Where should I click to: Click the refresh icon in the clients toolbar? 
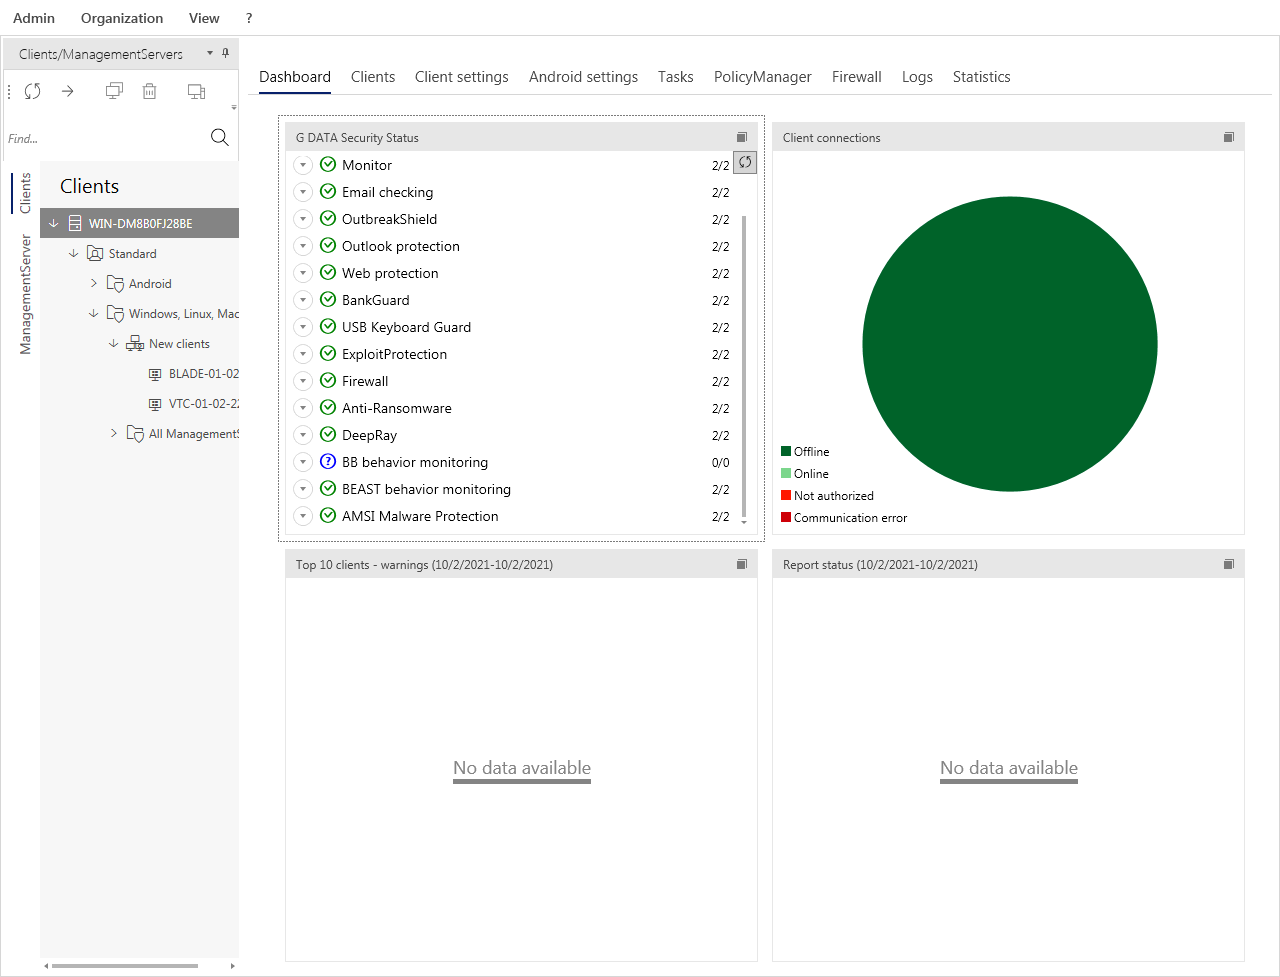coord(33,91)
